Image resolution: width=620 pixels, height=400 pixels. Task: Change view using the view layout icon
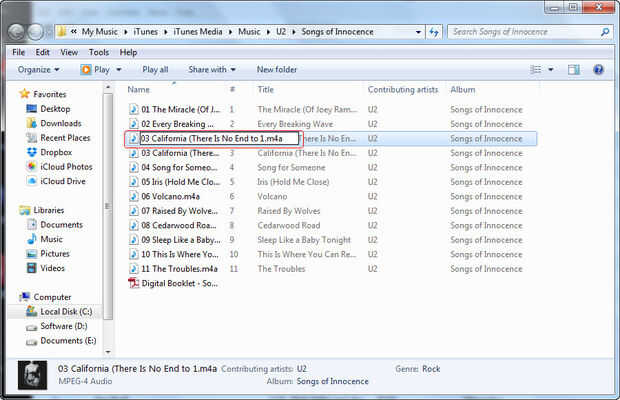click(536, 70)
